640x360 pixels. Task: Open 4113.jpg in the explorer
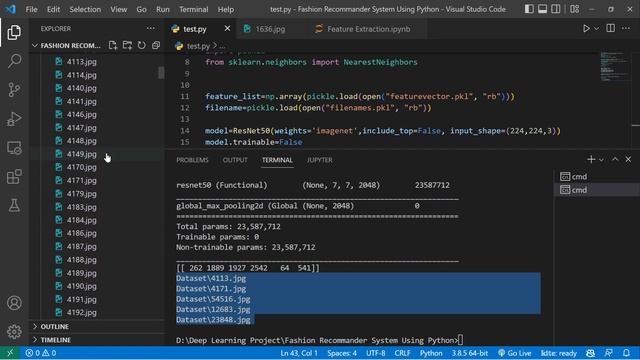coord(82,62)
